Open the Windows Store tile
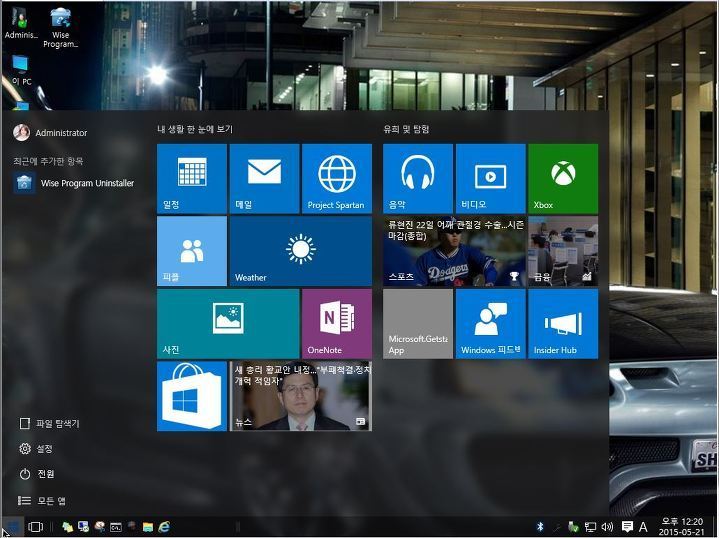This screenshot has height=538, width=719. point(192,396)
